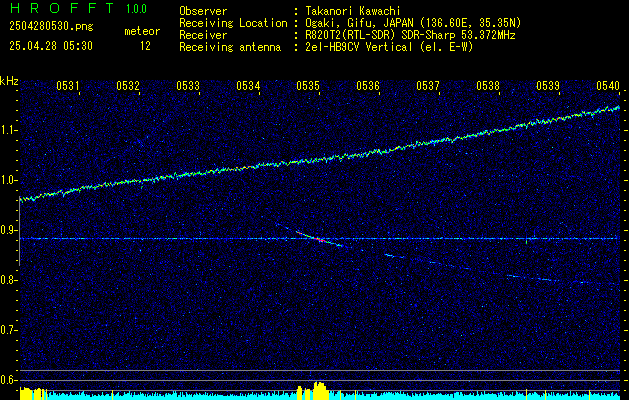Click the 0536 time marker
The width and height of the screenshot is (629, 400).
coord(368,85)
